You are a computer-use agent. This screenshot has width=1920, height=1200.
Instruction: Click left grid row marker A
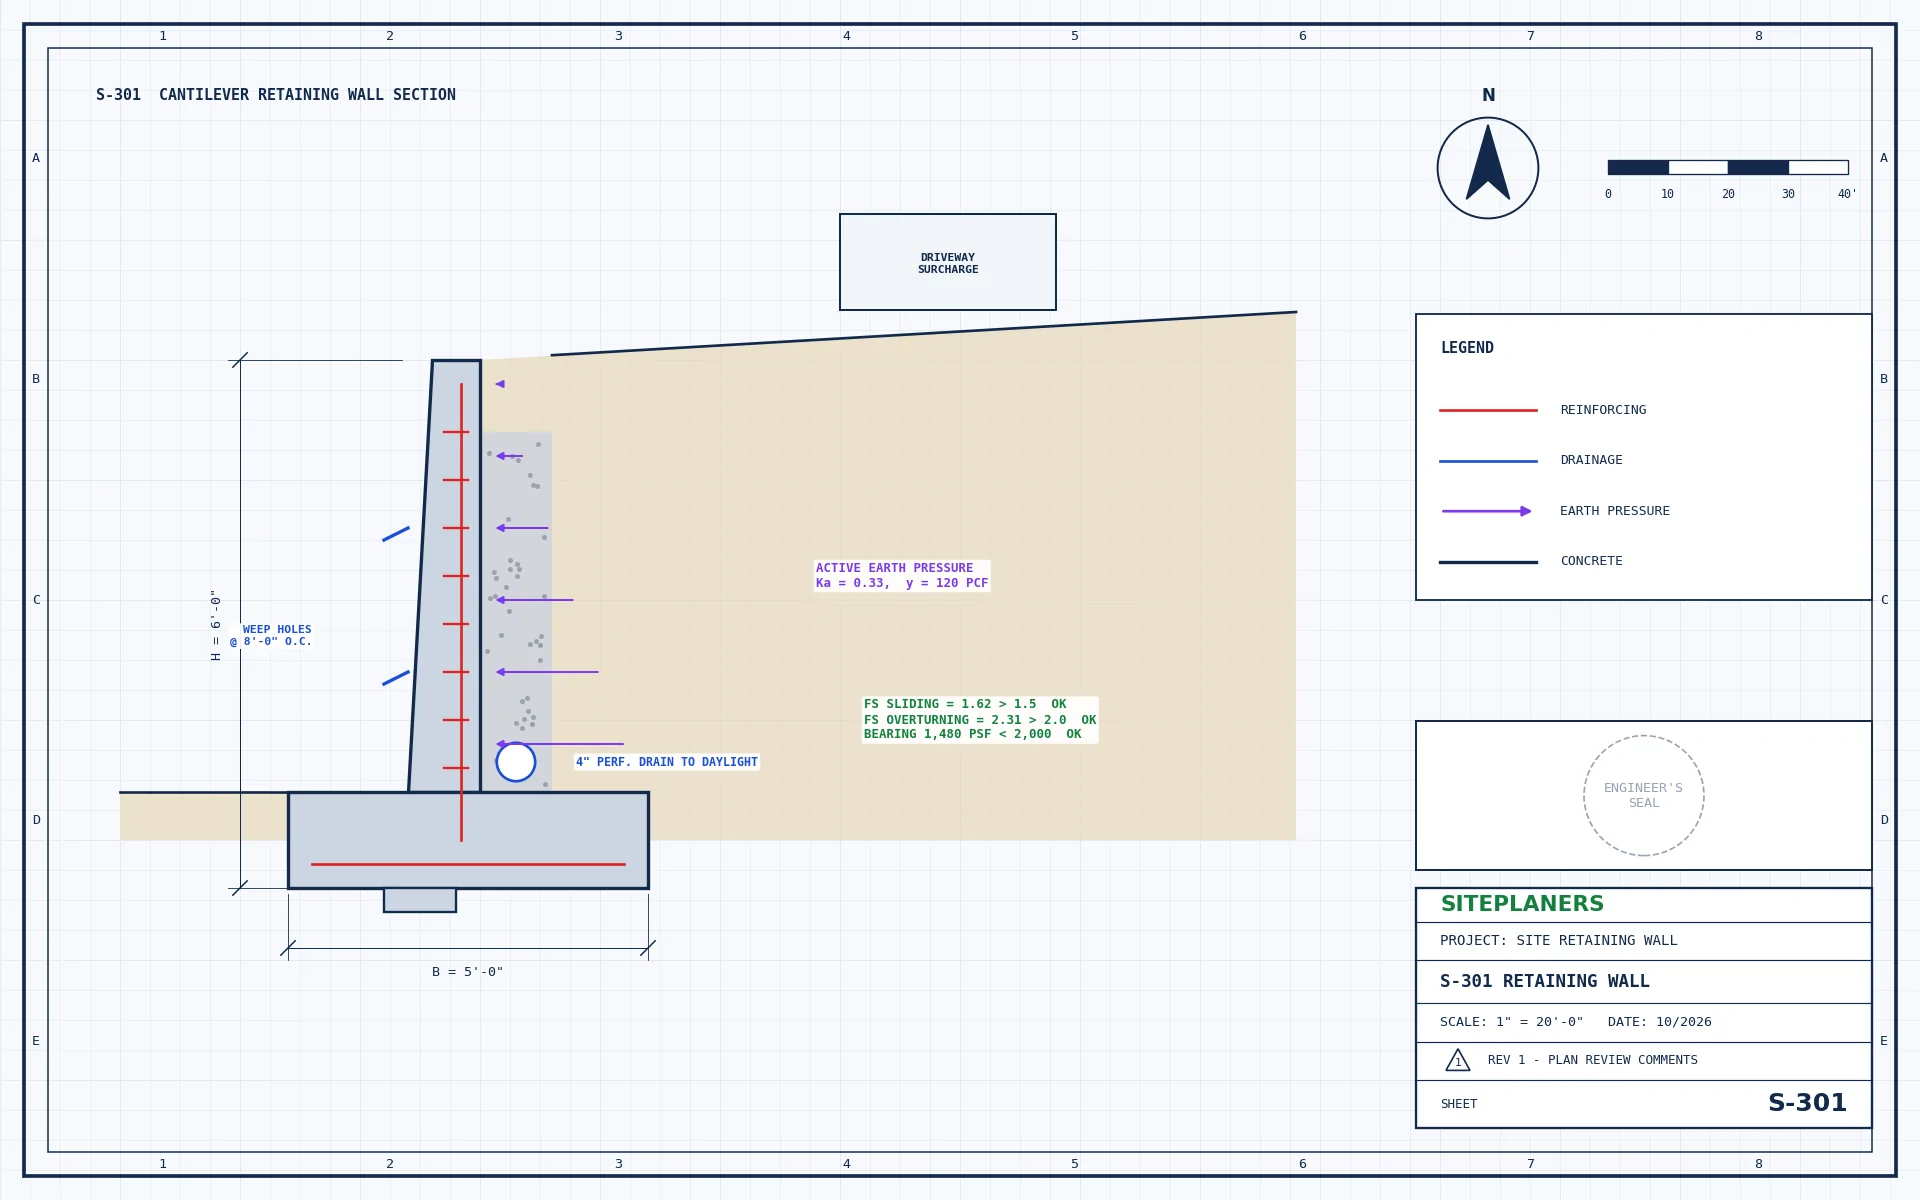[x=36, y=158]
